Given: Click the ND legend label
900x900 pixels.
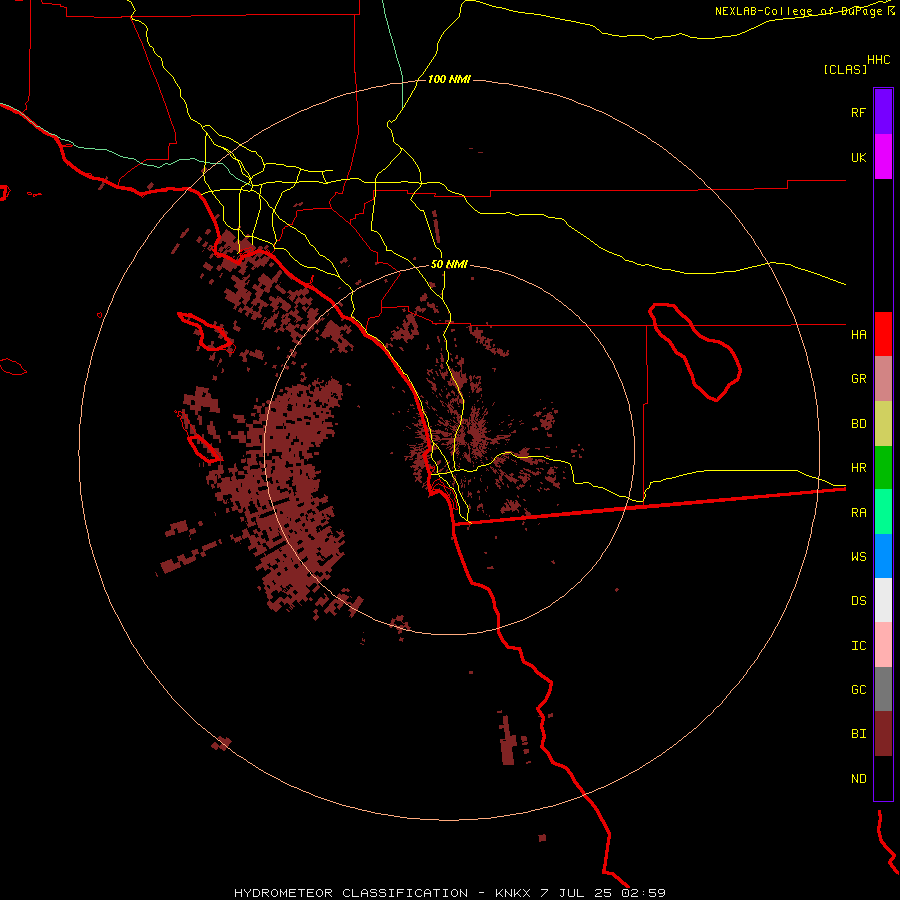Looking at the screenshot, I should point(858,778).
